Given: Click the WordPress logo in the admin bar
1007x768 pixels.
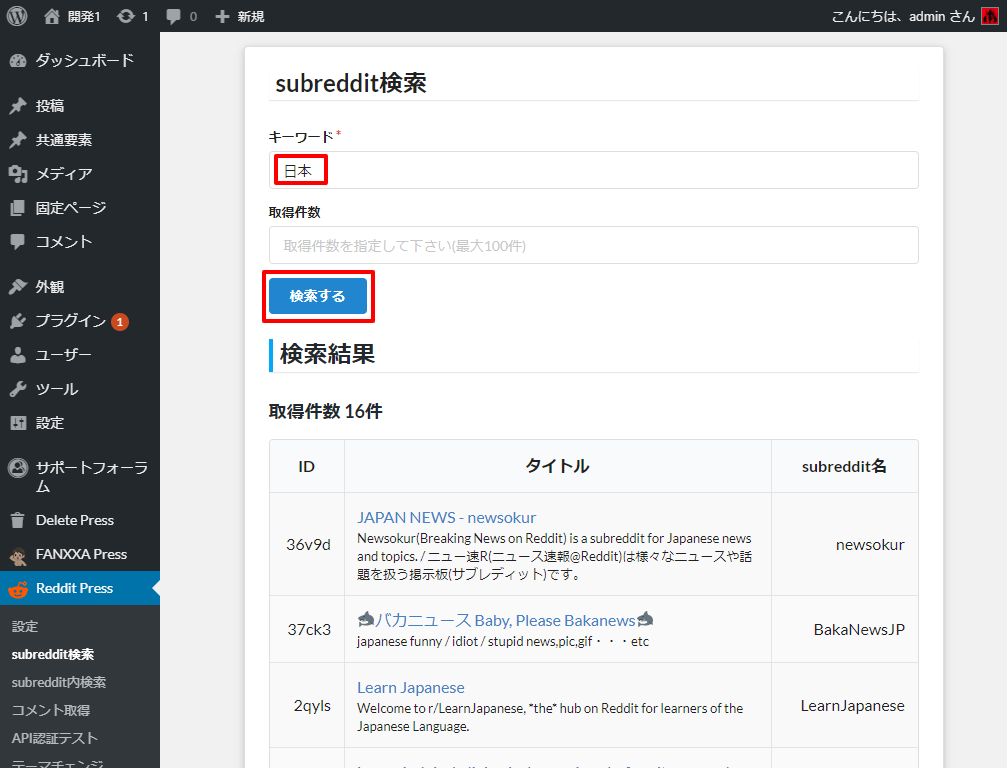Looking at the screenshot, I should click(15, 16).
